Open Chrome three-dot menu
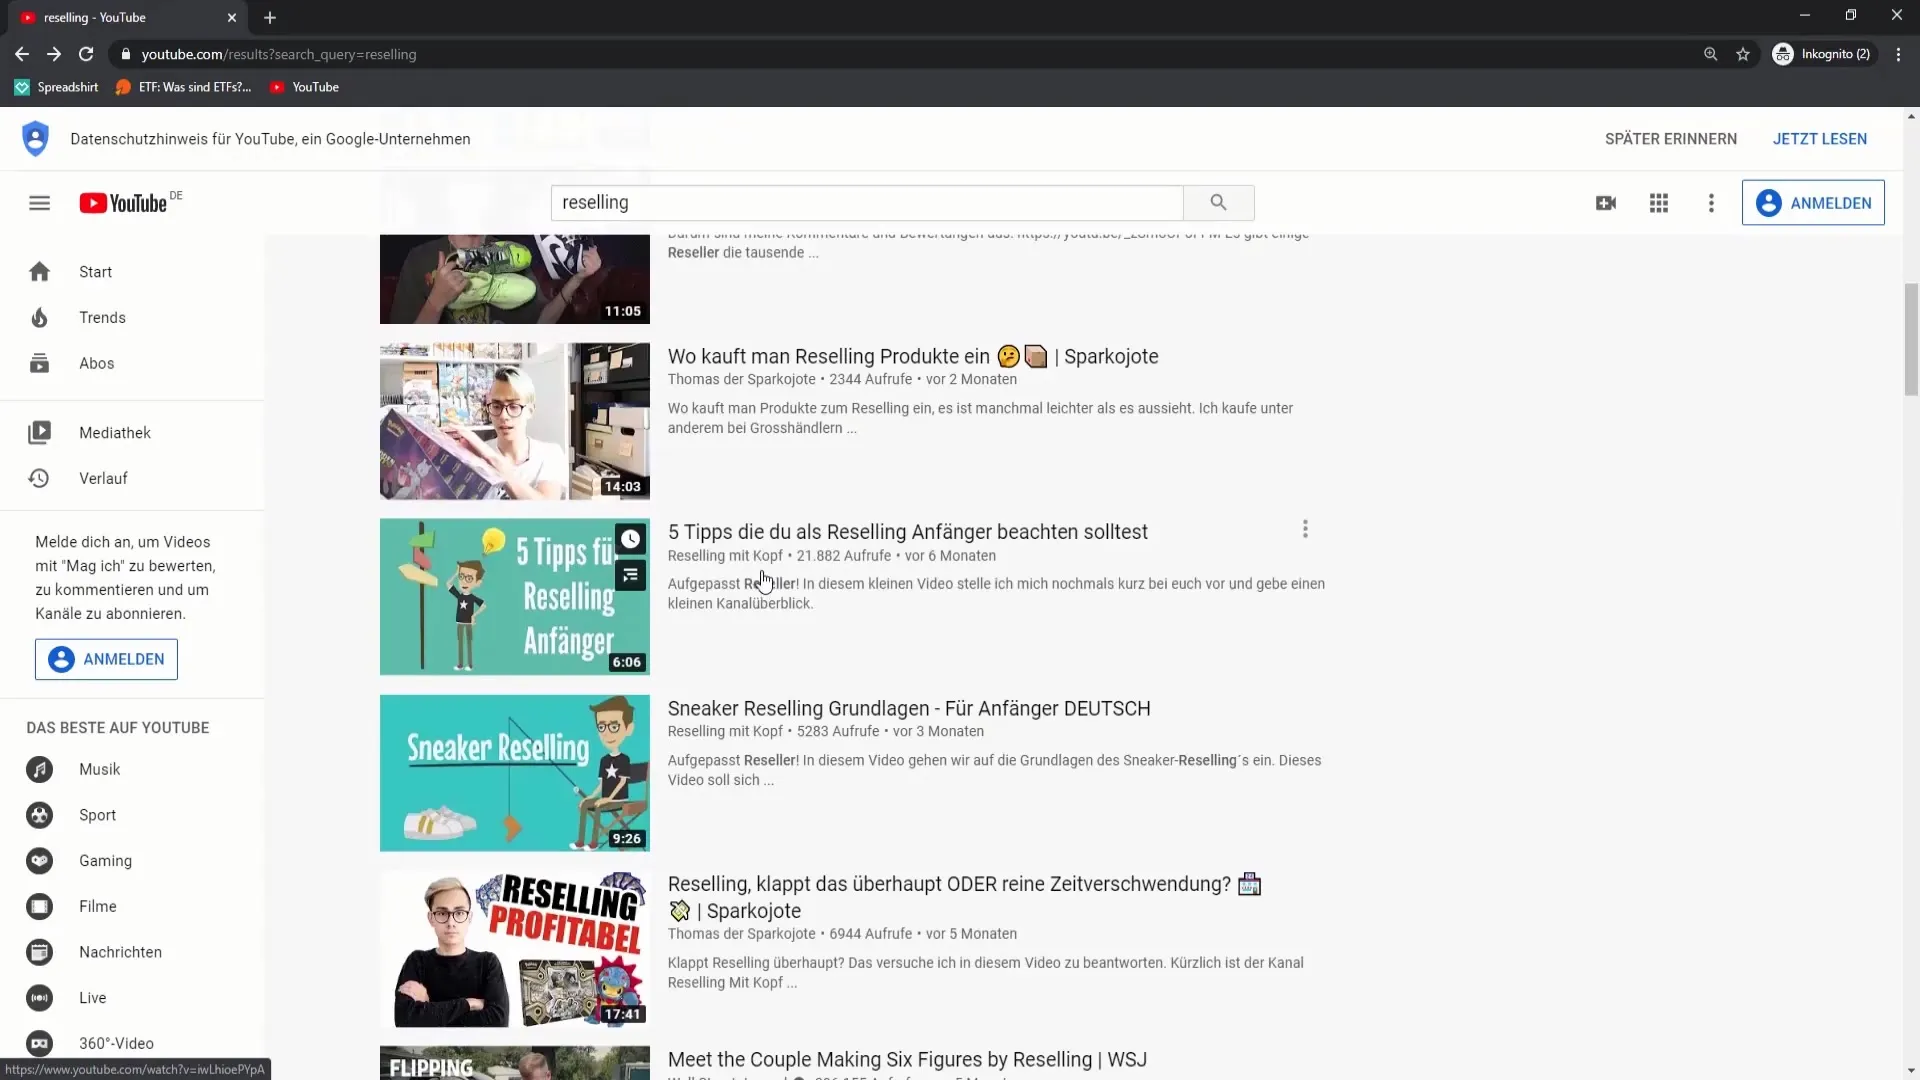The height and width of the screenshot is (1080, 1920). [1898, 54]
